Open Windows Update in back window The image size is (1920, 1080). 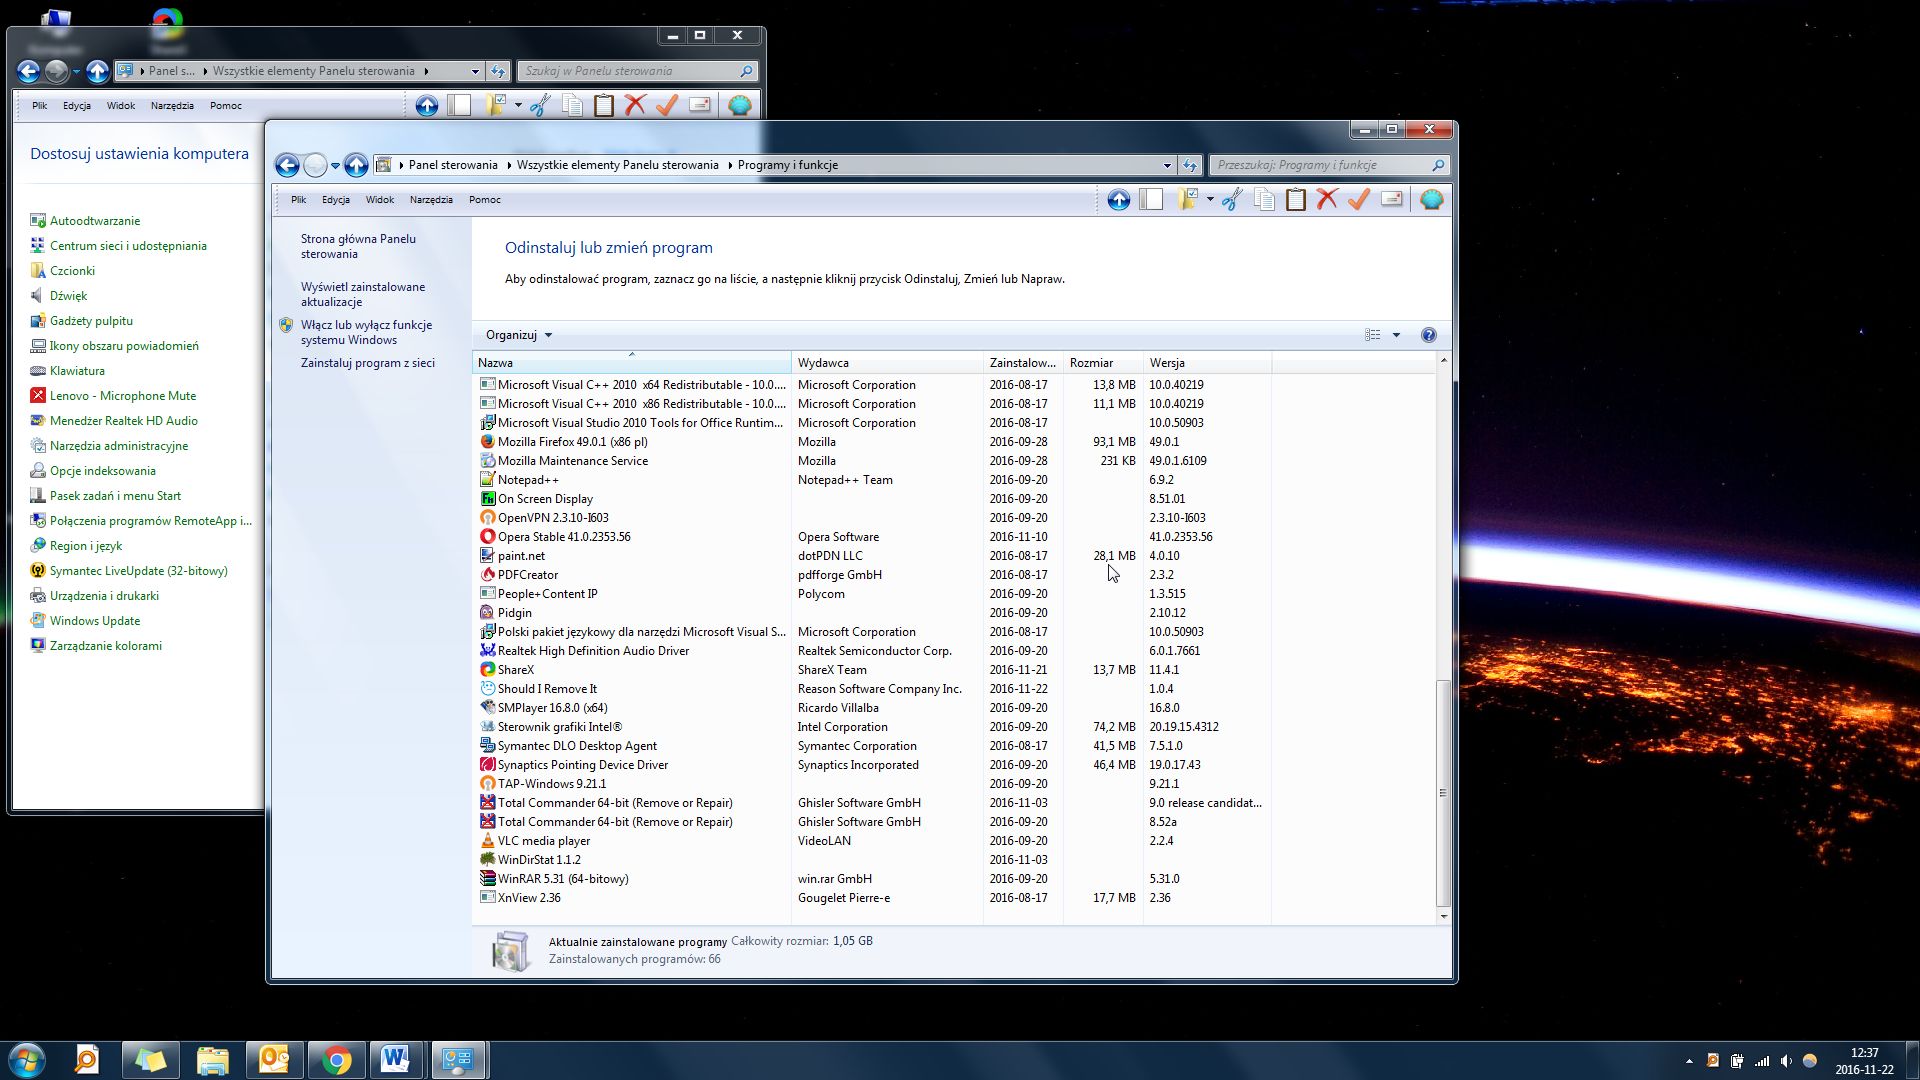point(95,621)
